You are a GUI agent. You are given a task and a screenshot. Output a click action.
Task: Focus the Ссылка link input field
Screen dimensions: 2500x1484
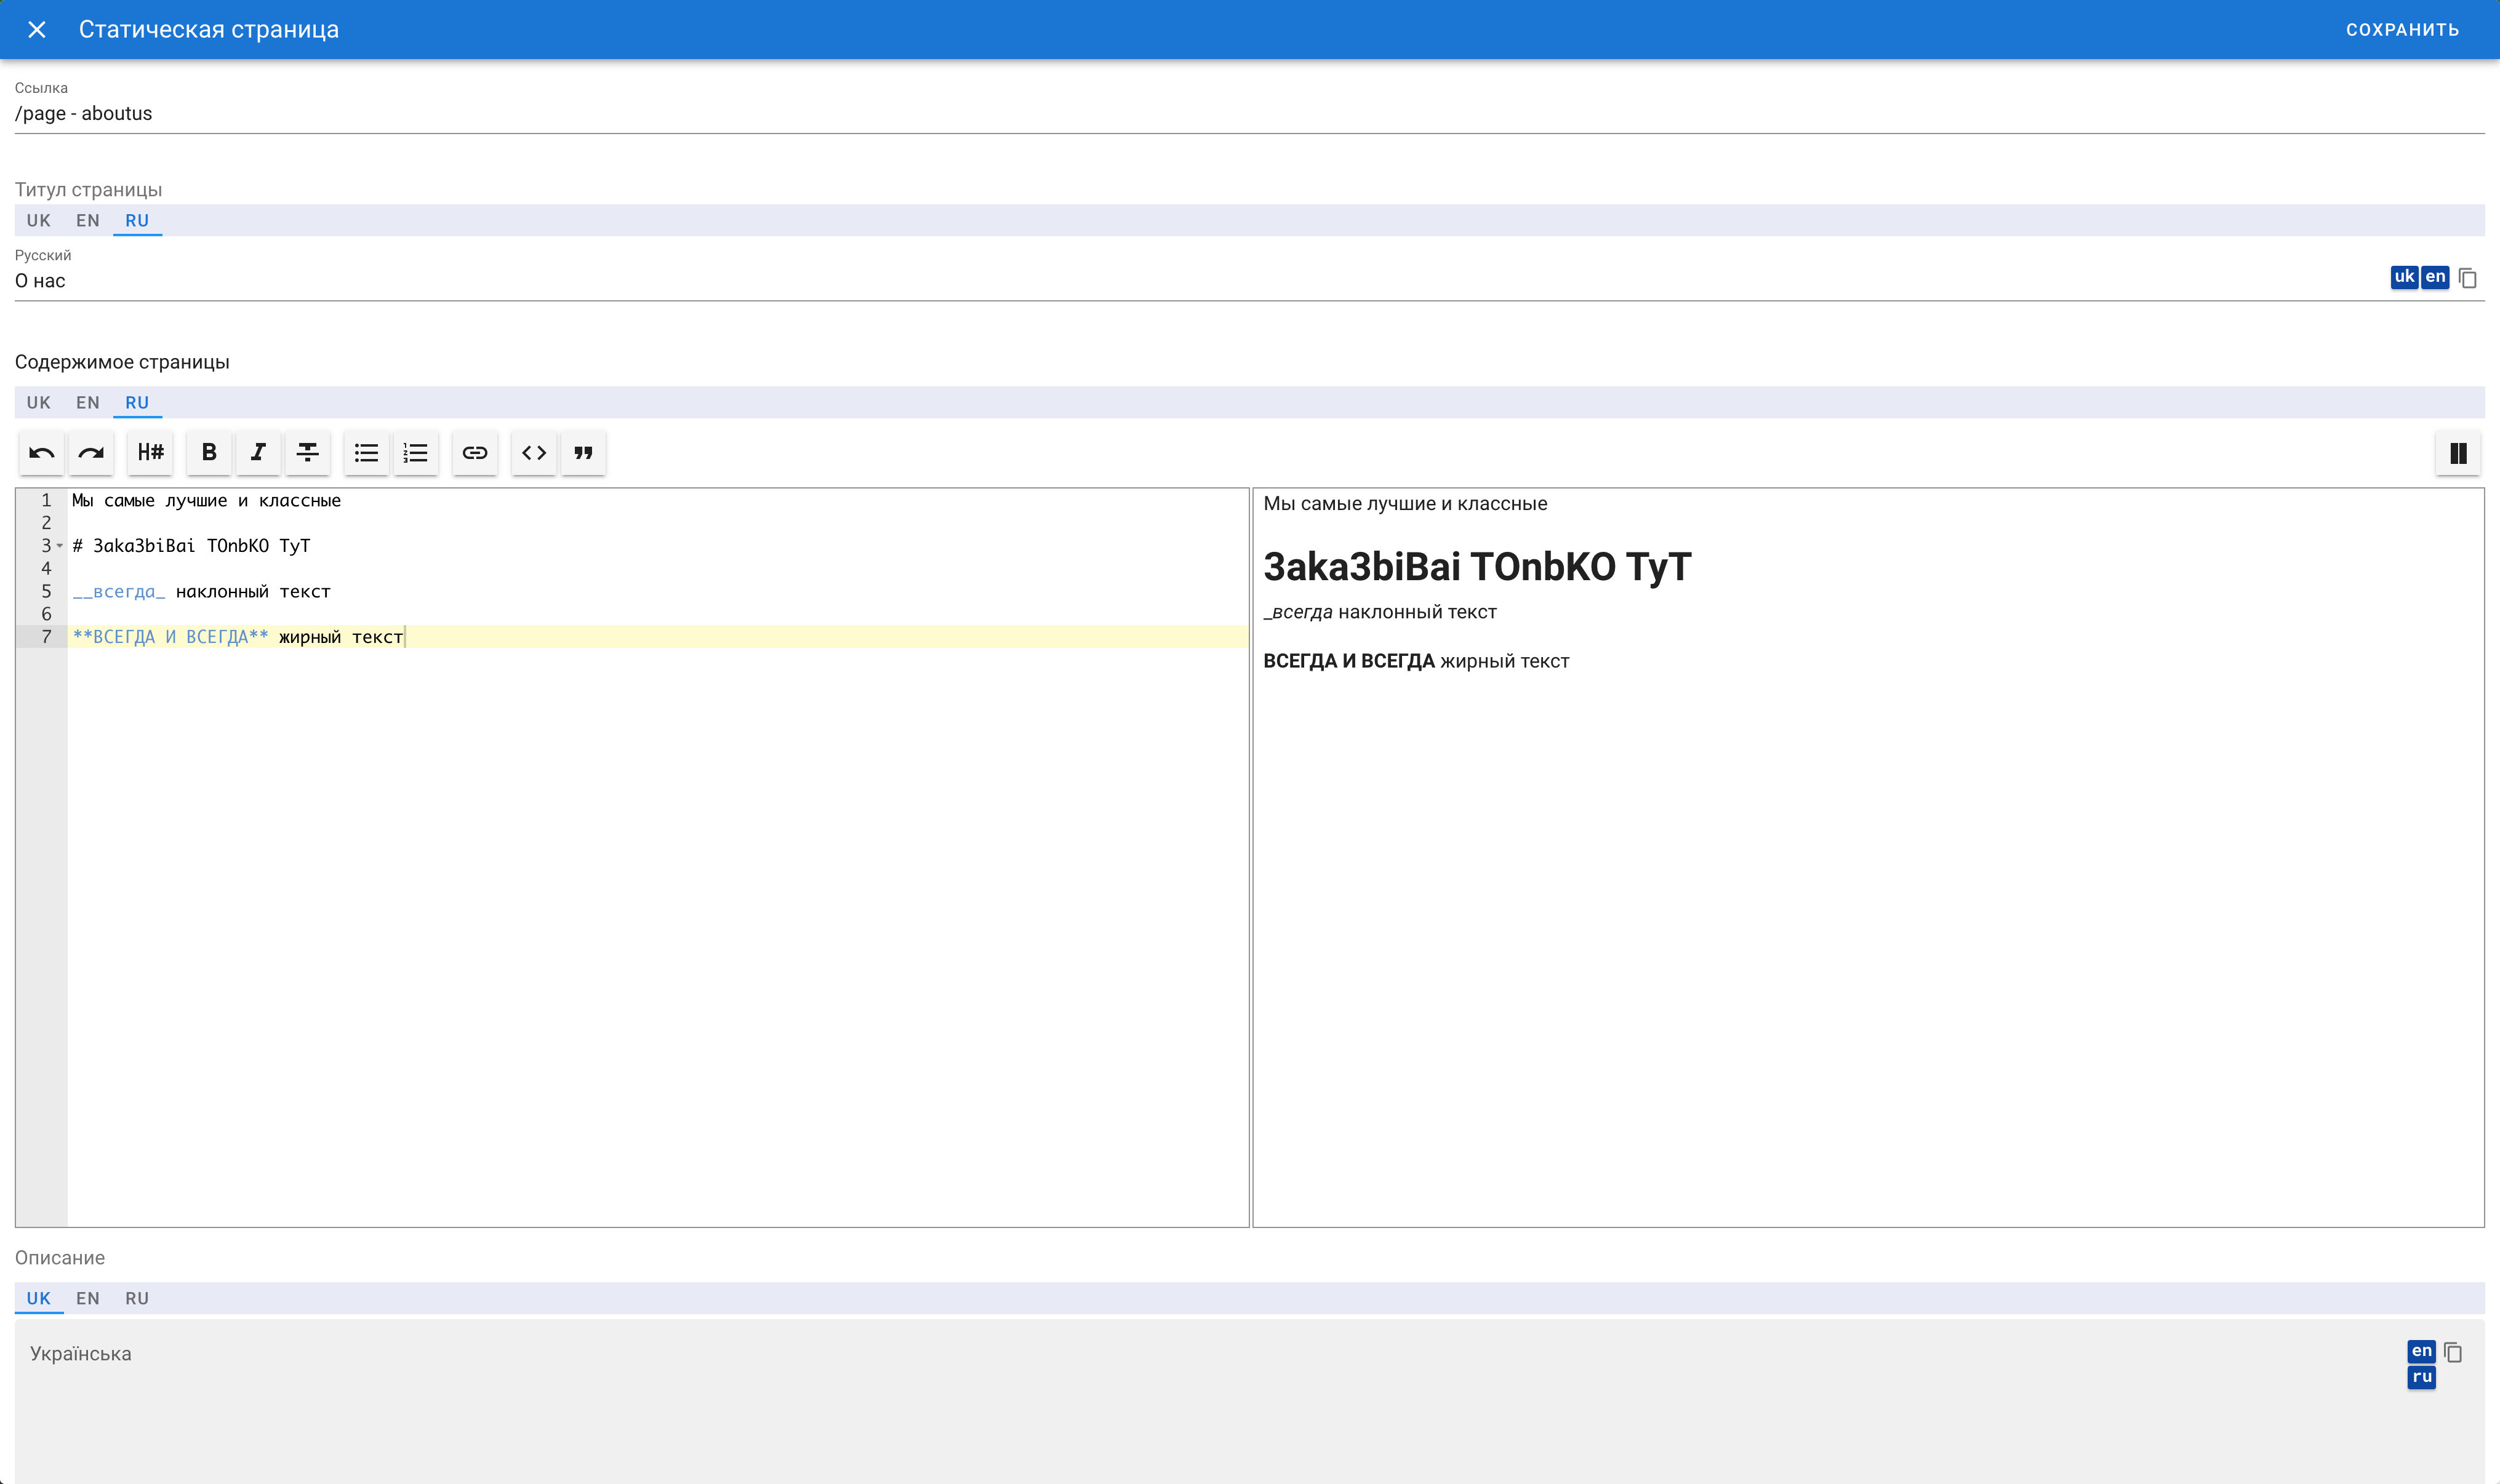(1249, 114)
